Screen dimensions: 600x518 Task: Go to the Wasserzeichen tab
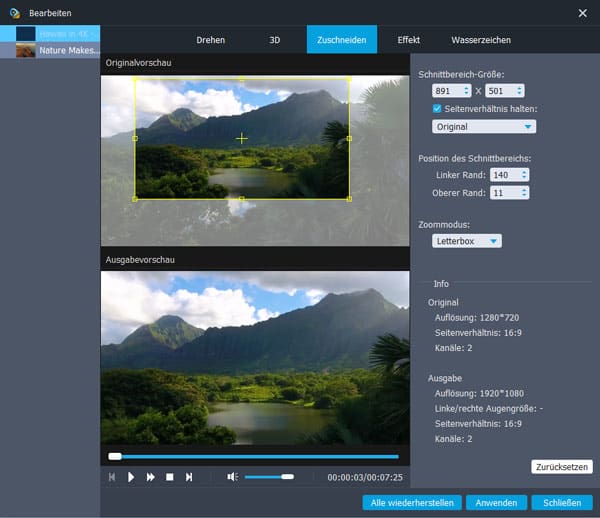(481, 40)
